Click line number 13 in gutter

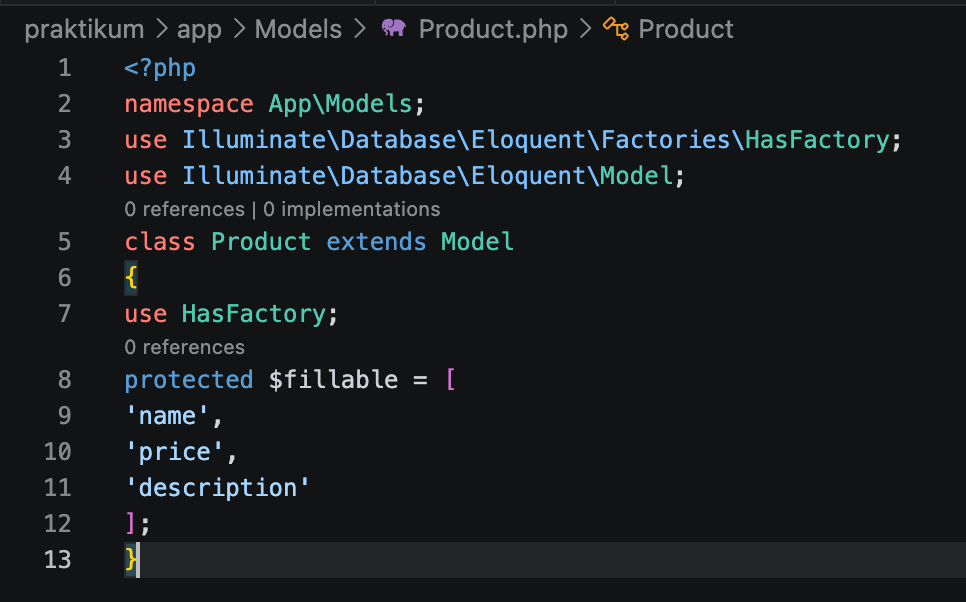(x=57, y=559)
